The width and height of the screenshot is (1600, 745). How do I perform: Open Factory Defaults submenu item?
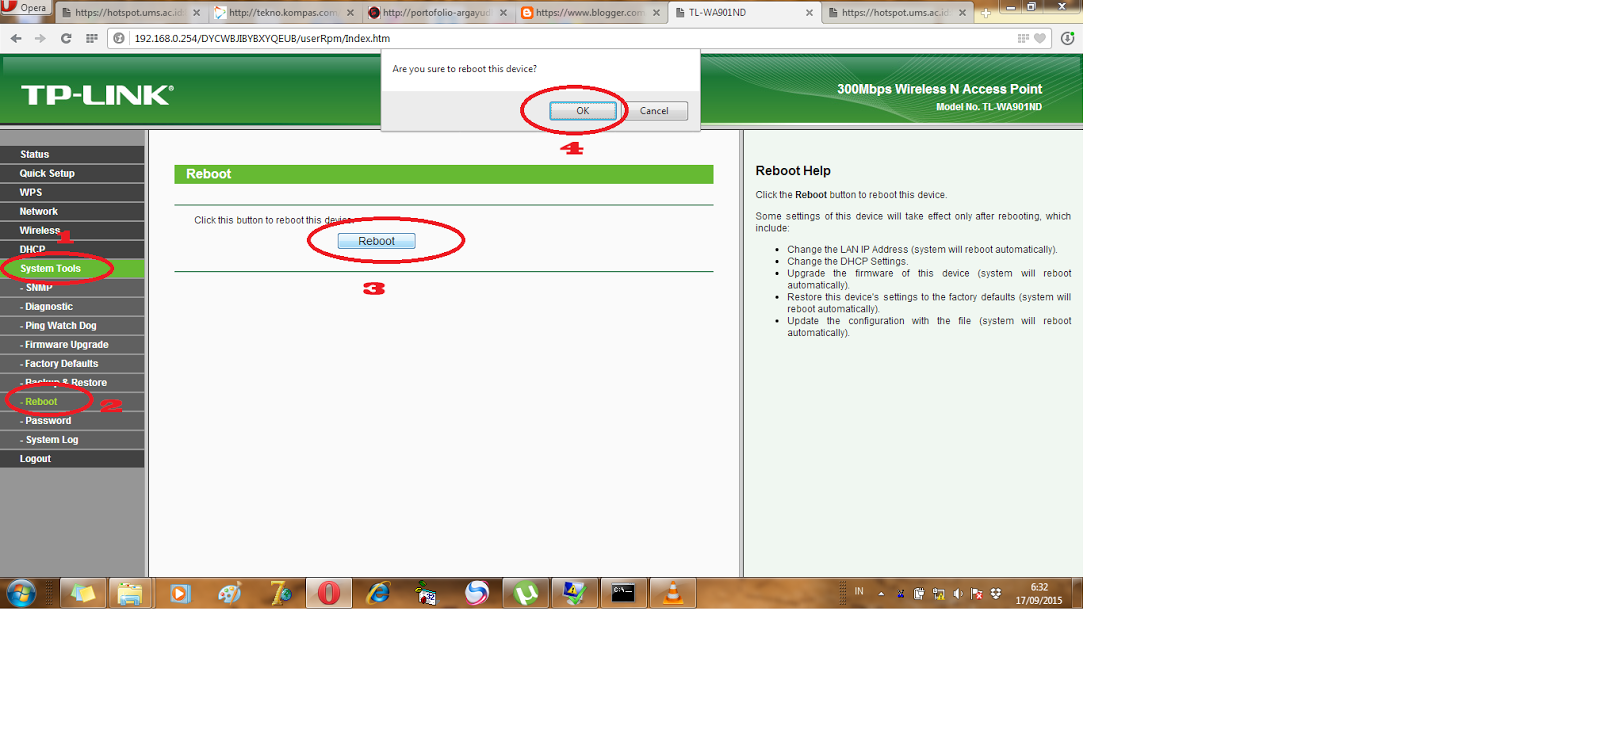[x=72, y=363]
